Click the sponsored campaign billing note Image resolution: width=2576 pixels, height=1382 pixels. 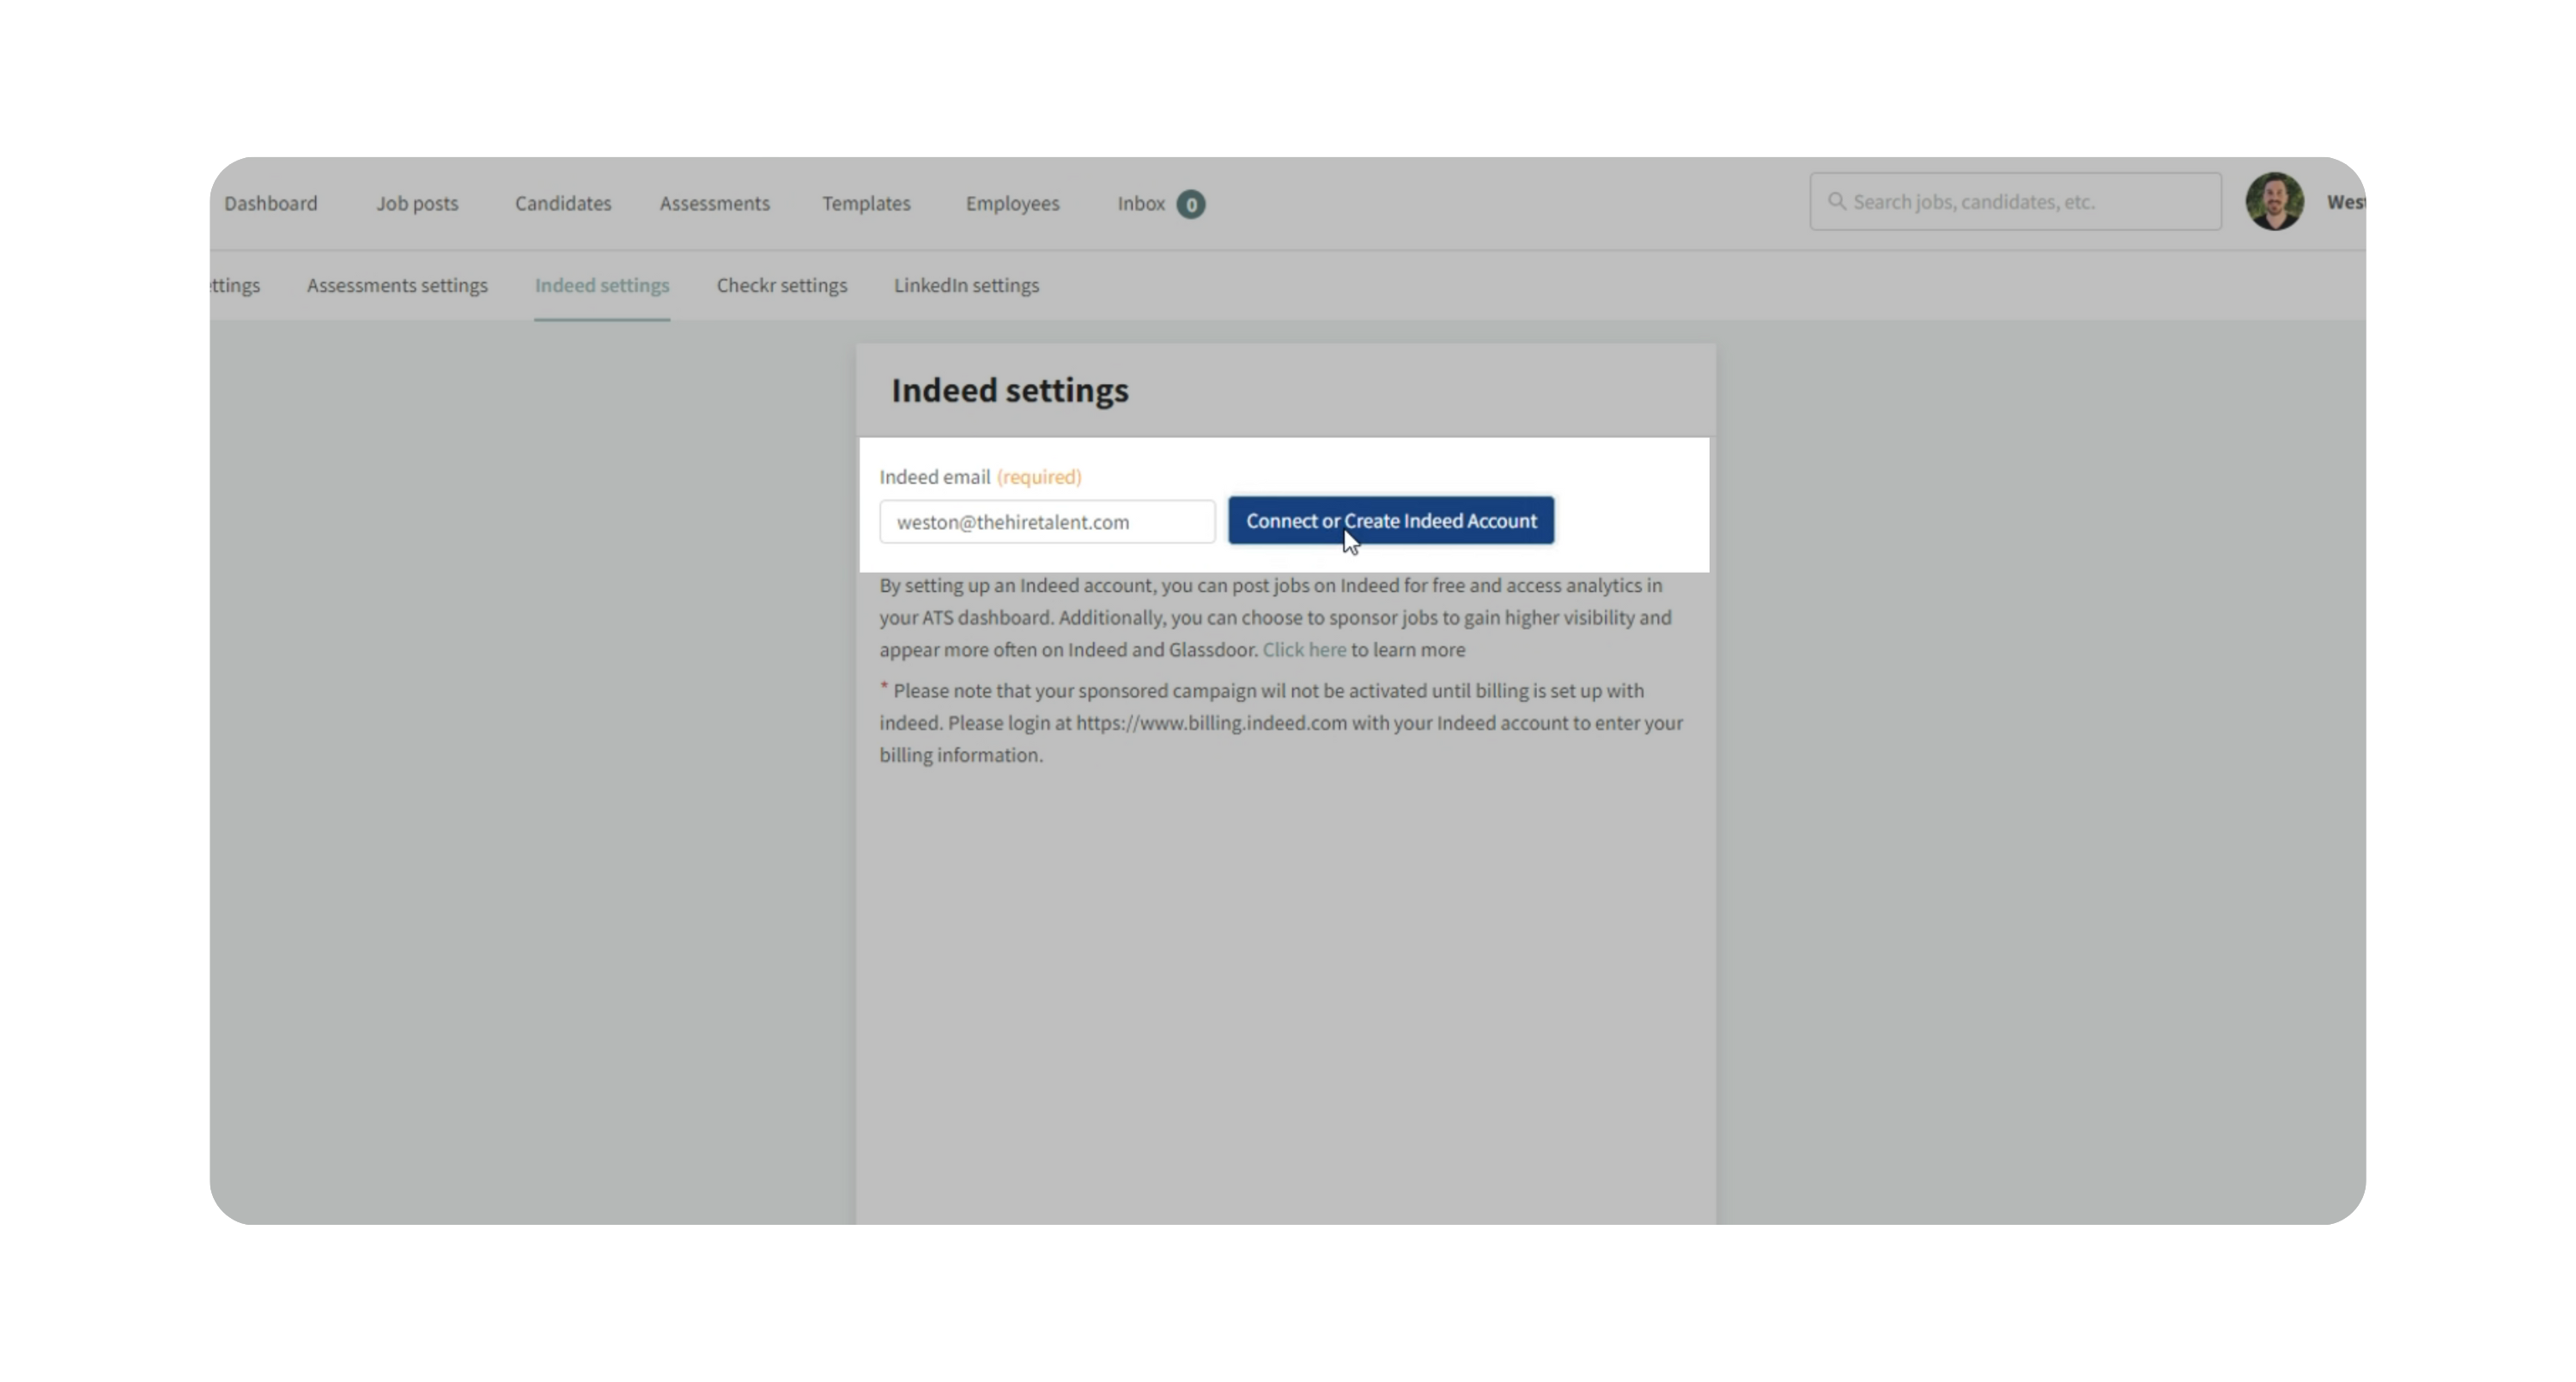[x=1281, y=723]
